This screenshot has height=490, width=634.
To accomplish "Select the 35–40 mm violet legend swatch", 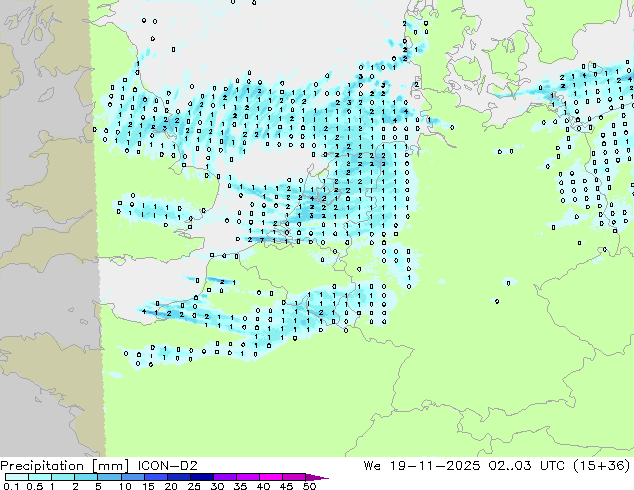I will 248,477.
